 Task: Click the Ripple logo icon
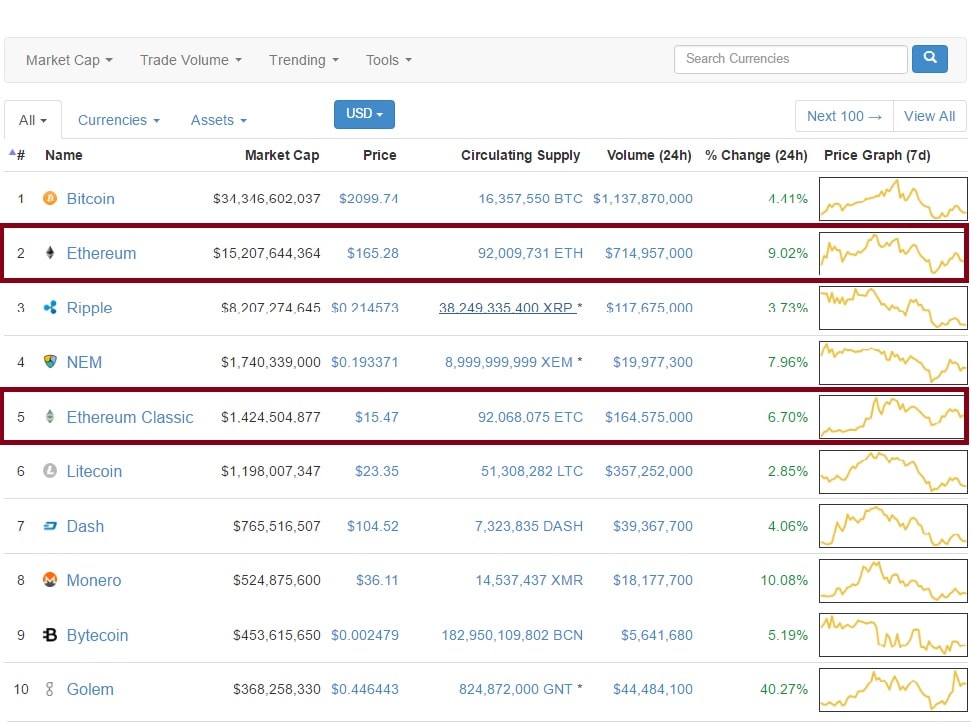point(50,308)
